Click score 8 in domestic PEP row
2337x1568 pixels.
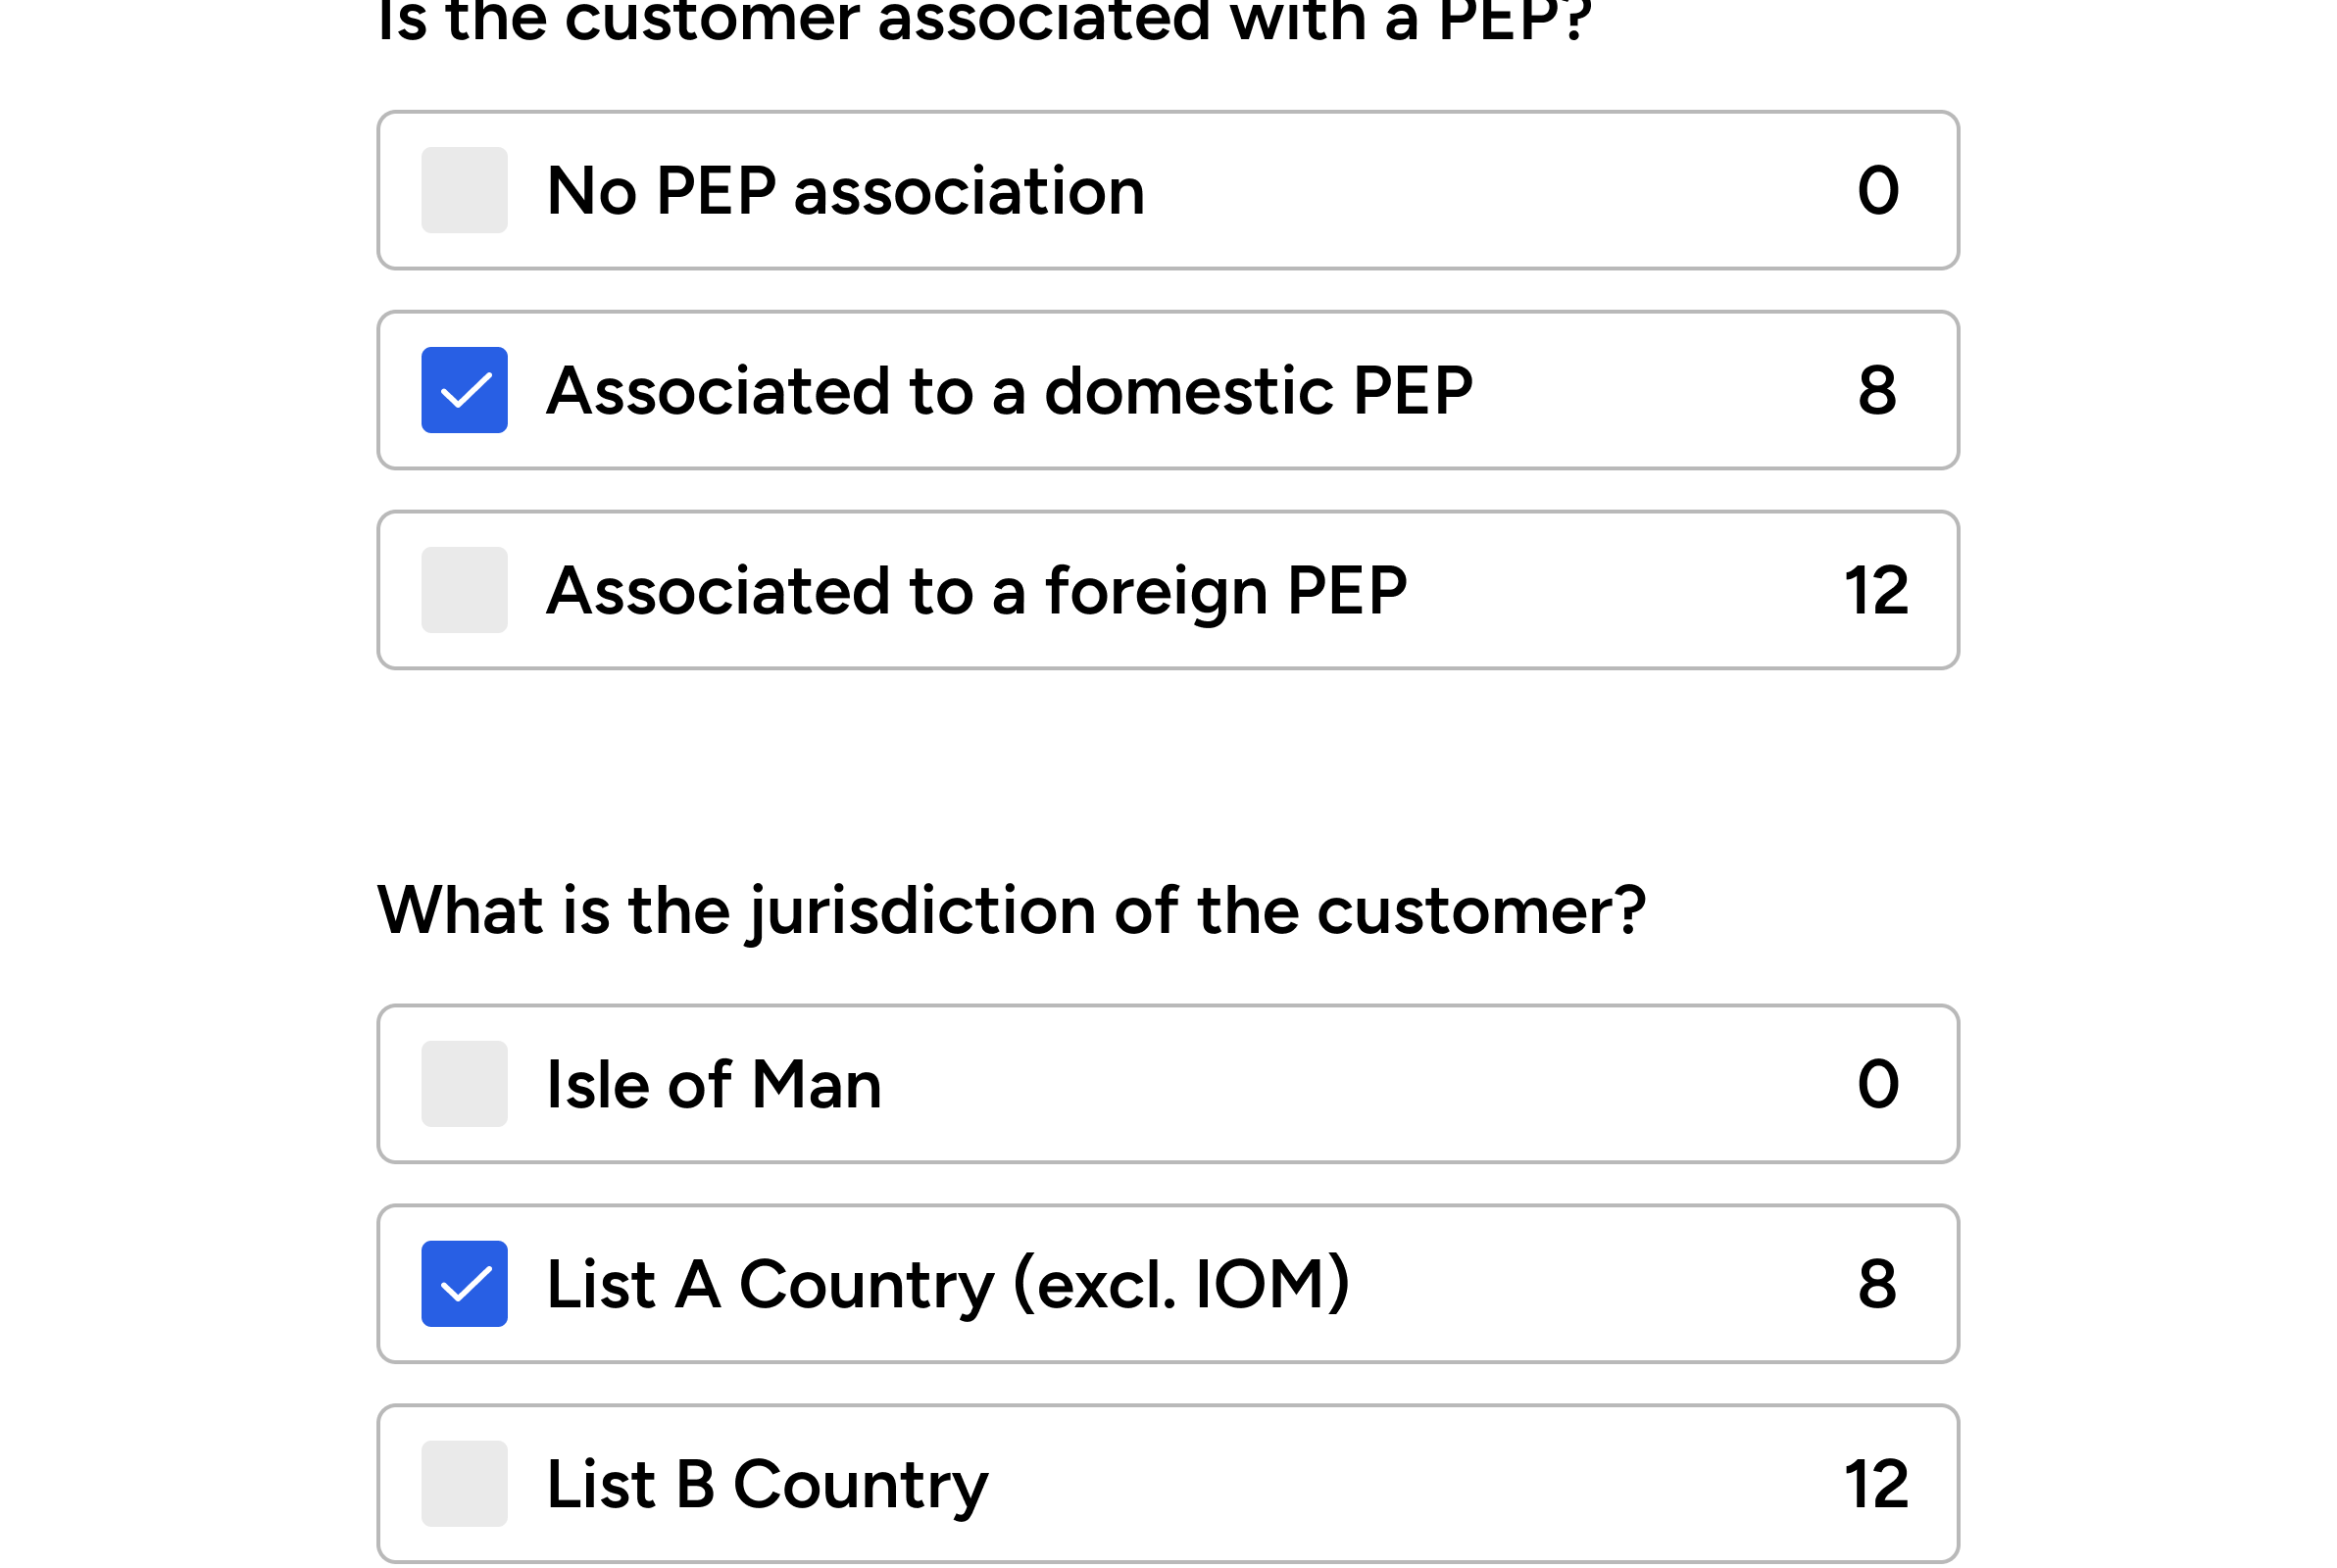(1877, 390)
